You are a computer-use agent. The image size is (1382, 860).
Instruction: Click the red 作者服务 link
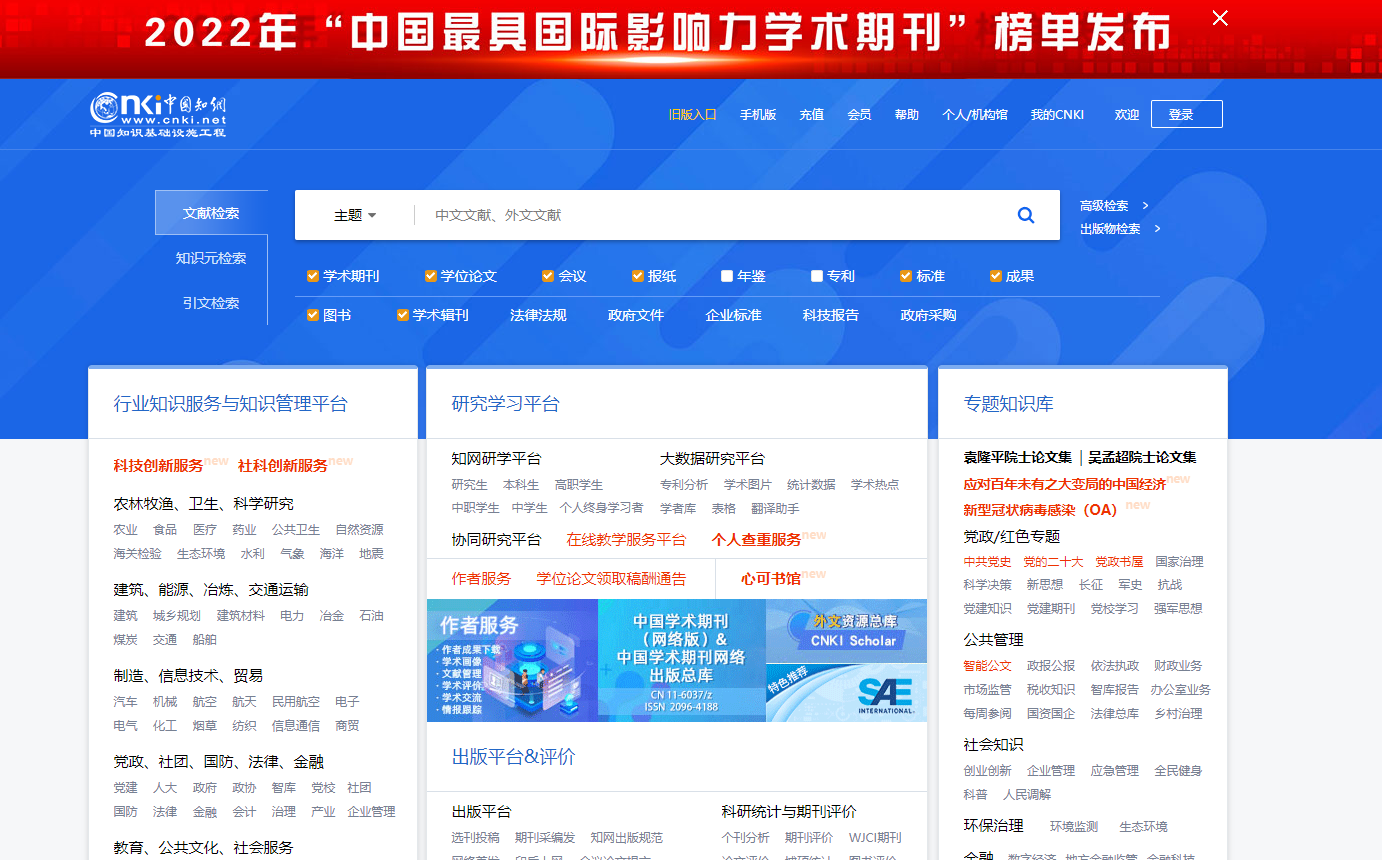pyautogui.click(x=481, y=579)
